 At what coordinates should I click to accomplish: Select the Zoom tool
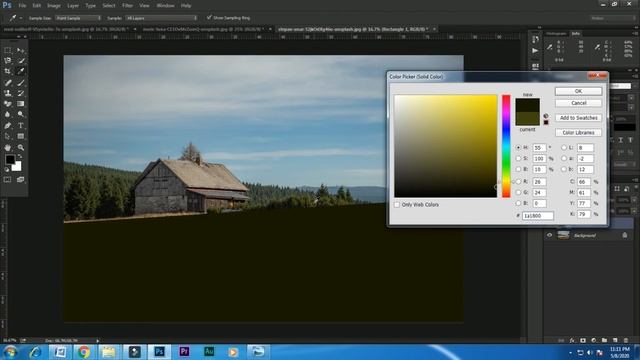pyautogui.click(x=21, y=147)
